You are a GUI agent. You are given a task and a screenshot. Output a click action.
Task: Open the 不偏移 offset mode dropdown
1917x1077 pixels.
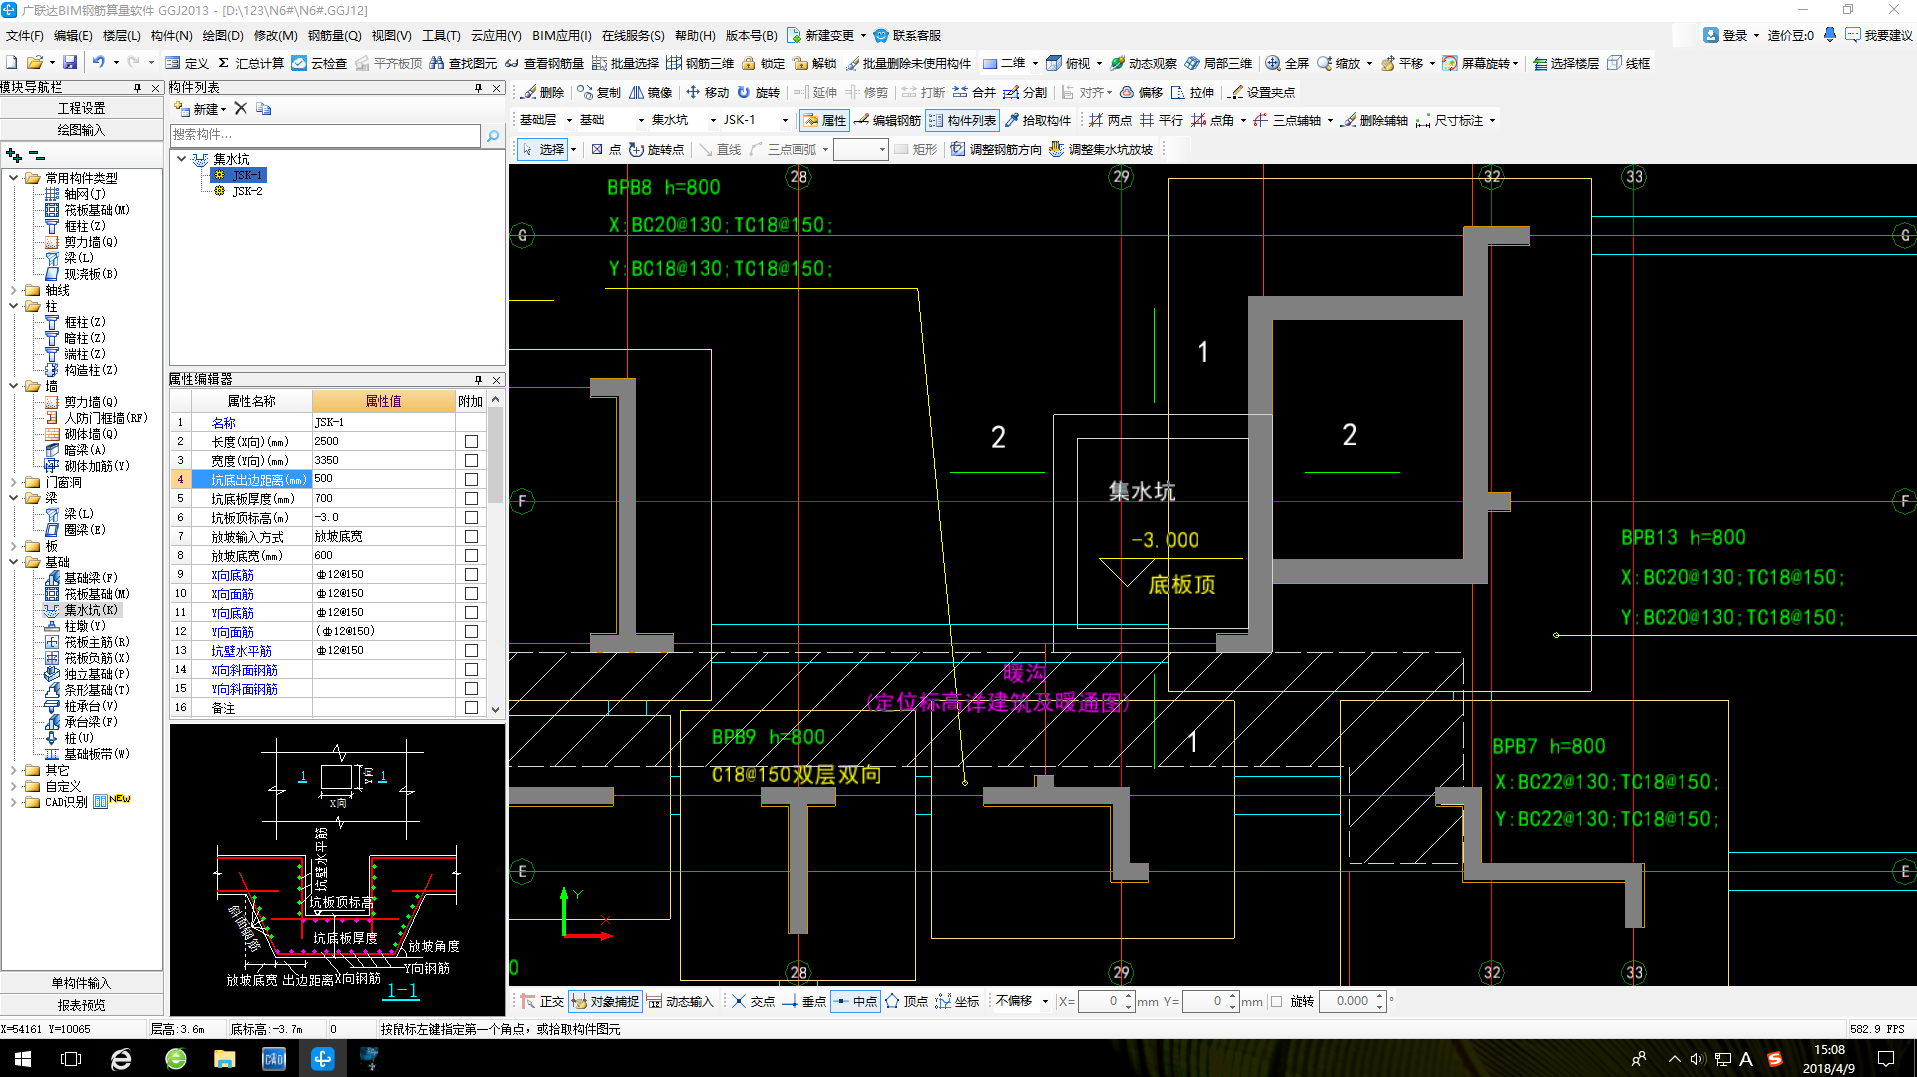(x=1045, y=1001)
